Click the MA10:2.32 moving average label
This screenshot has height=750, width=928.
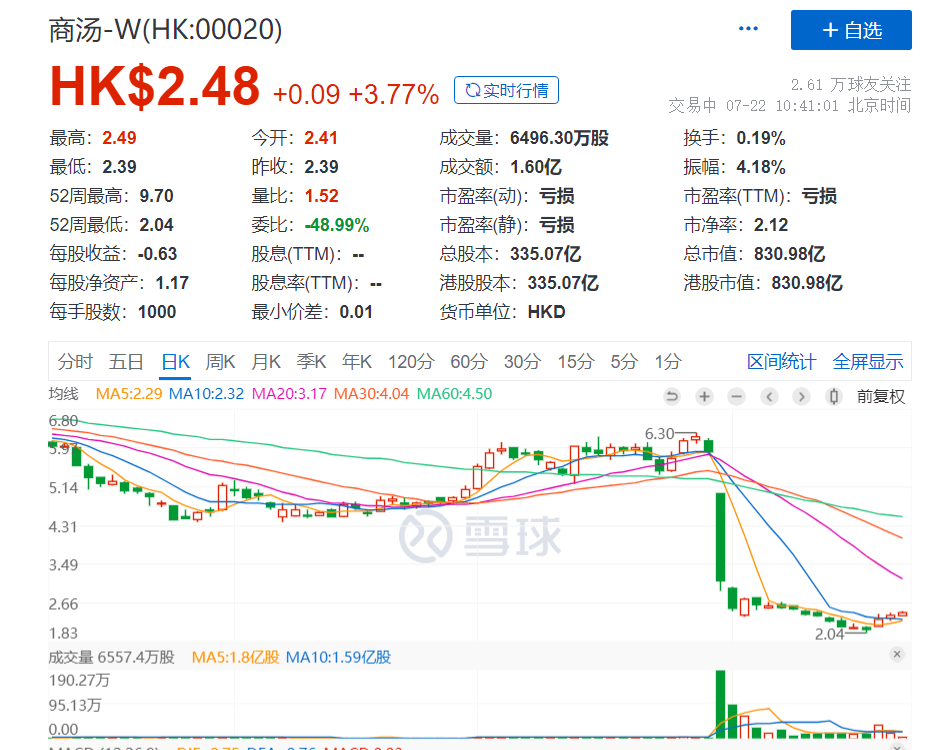point(206,394)
